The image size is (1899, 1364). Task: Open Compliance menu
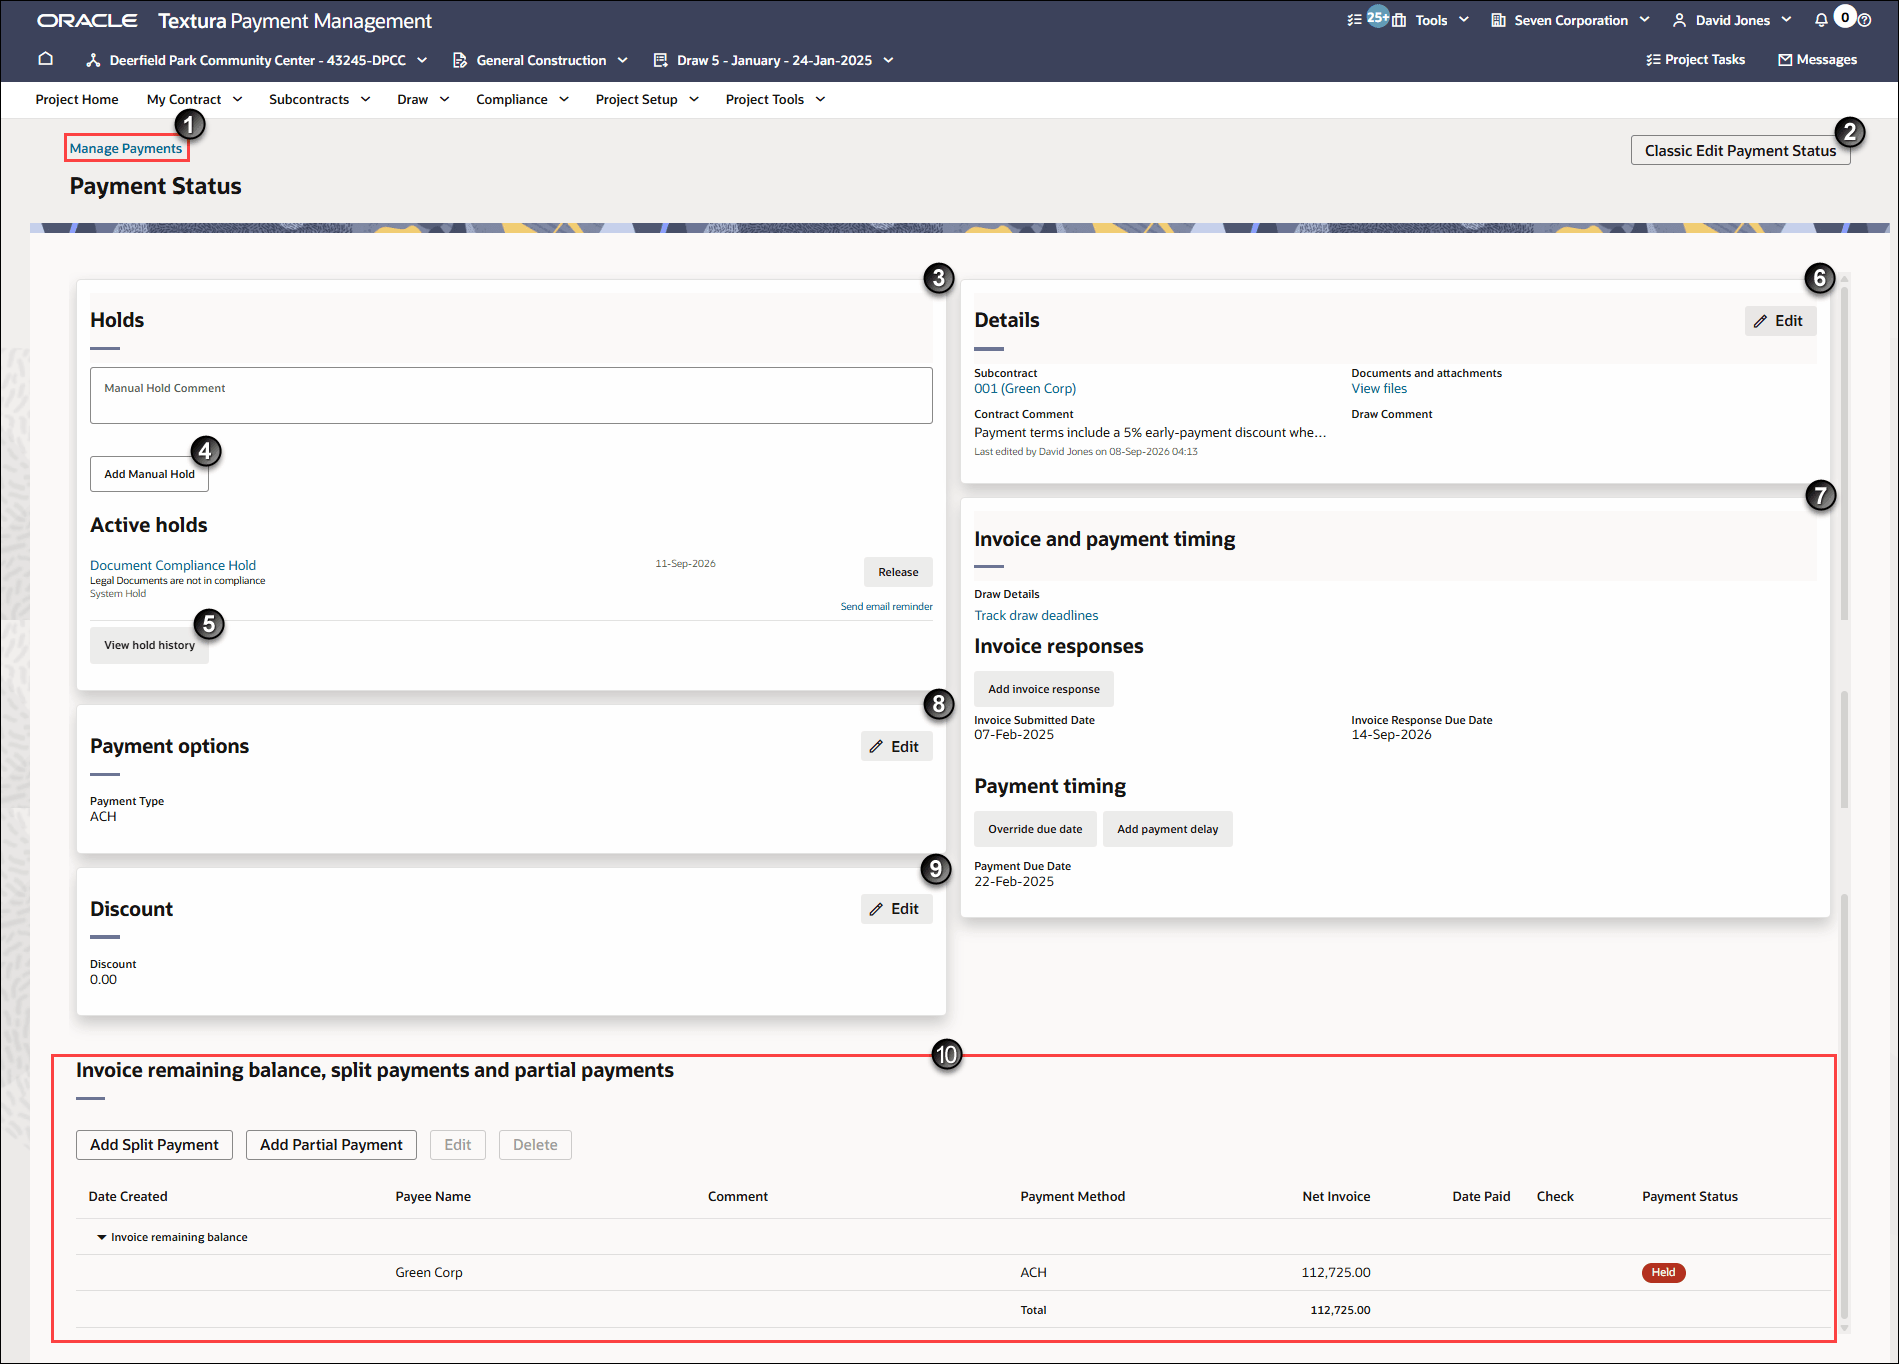(x=522, y=99)
